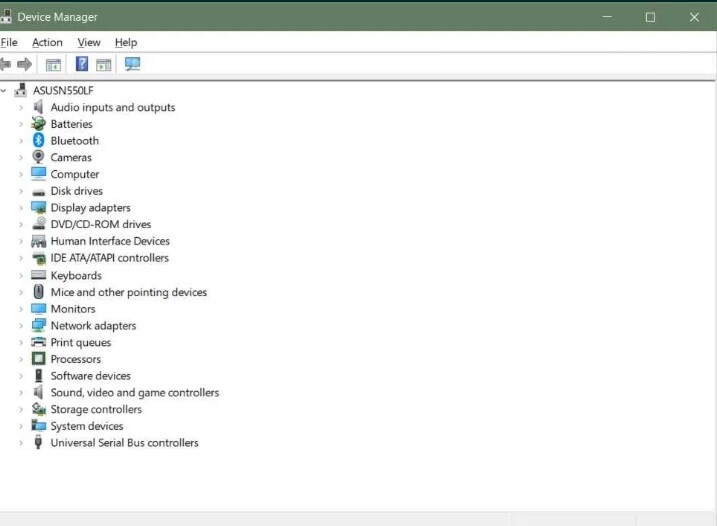Expand the Display adapters chevron
The width and height of the screenshot is (717, 526).
21,208
